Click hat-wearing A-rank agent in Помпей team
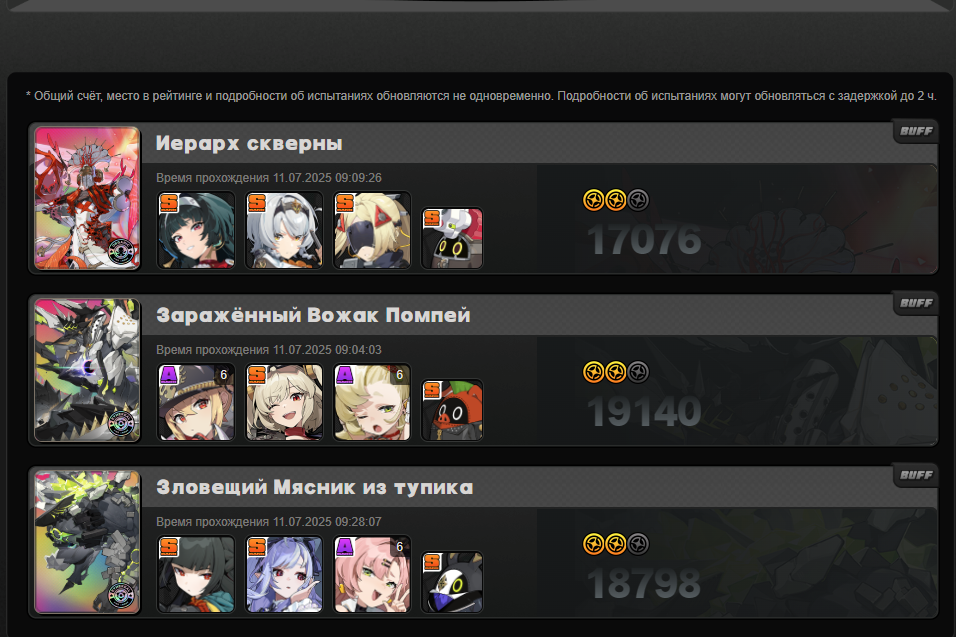The width and height of the screenshot is (956, 637). (196, 402)
